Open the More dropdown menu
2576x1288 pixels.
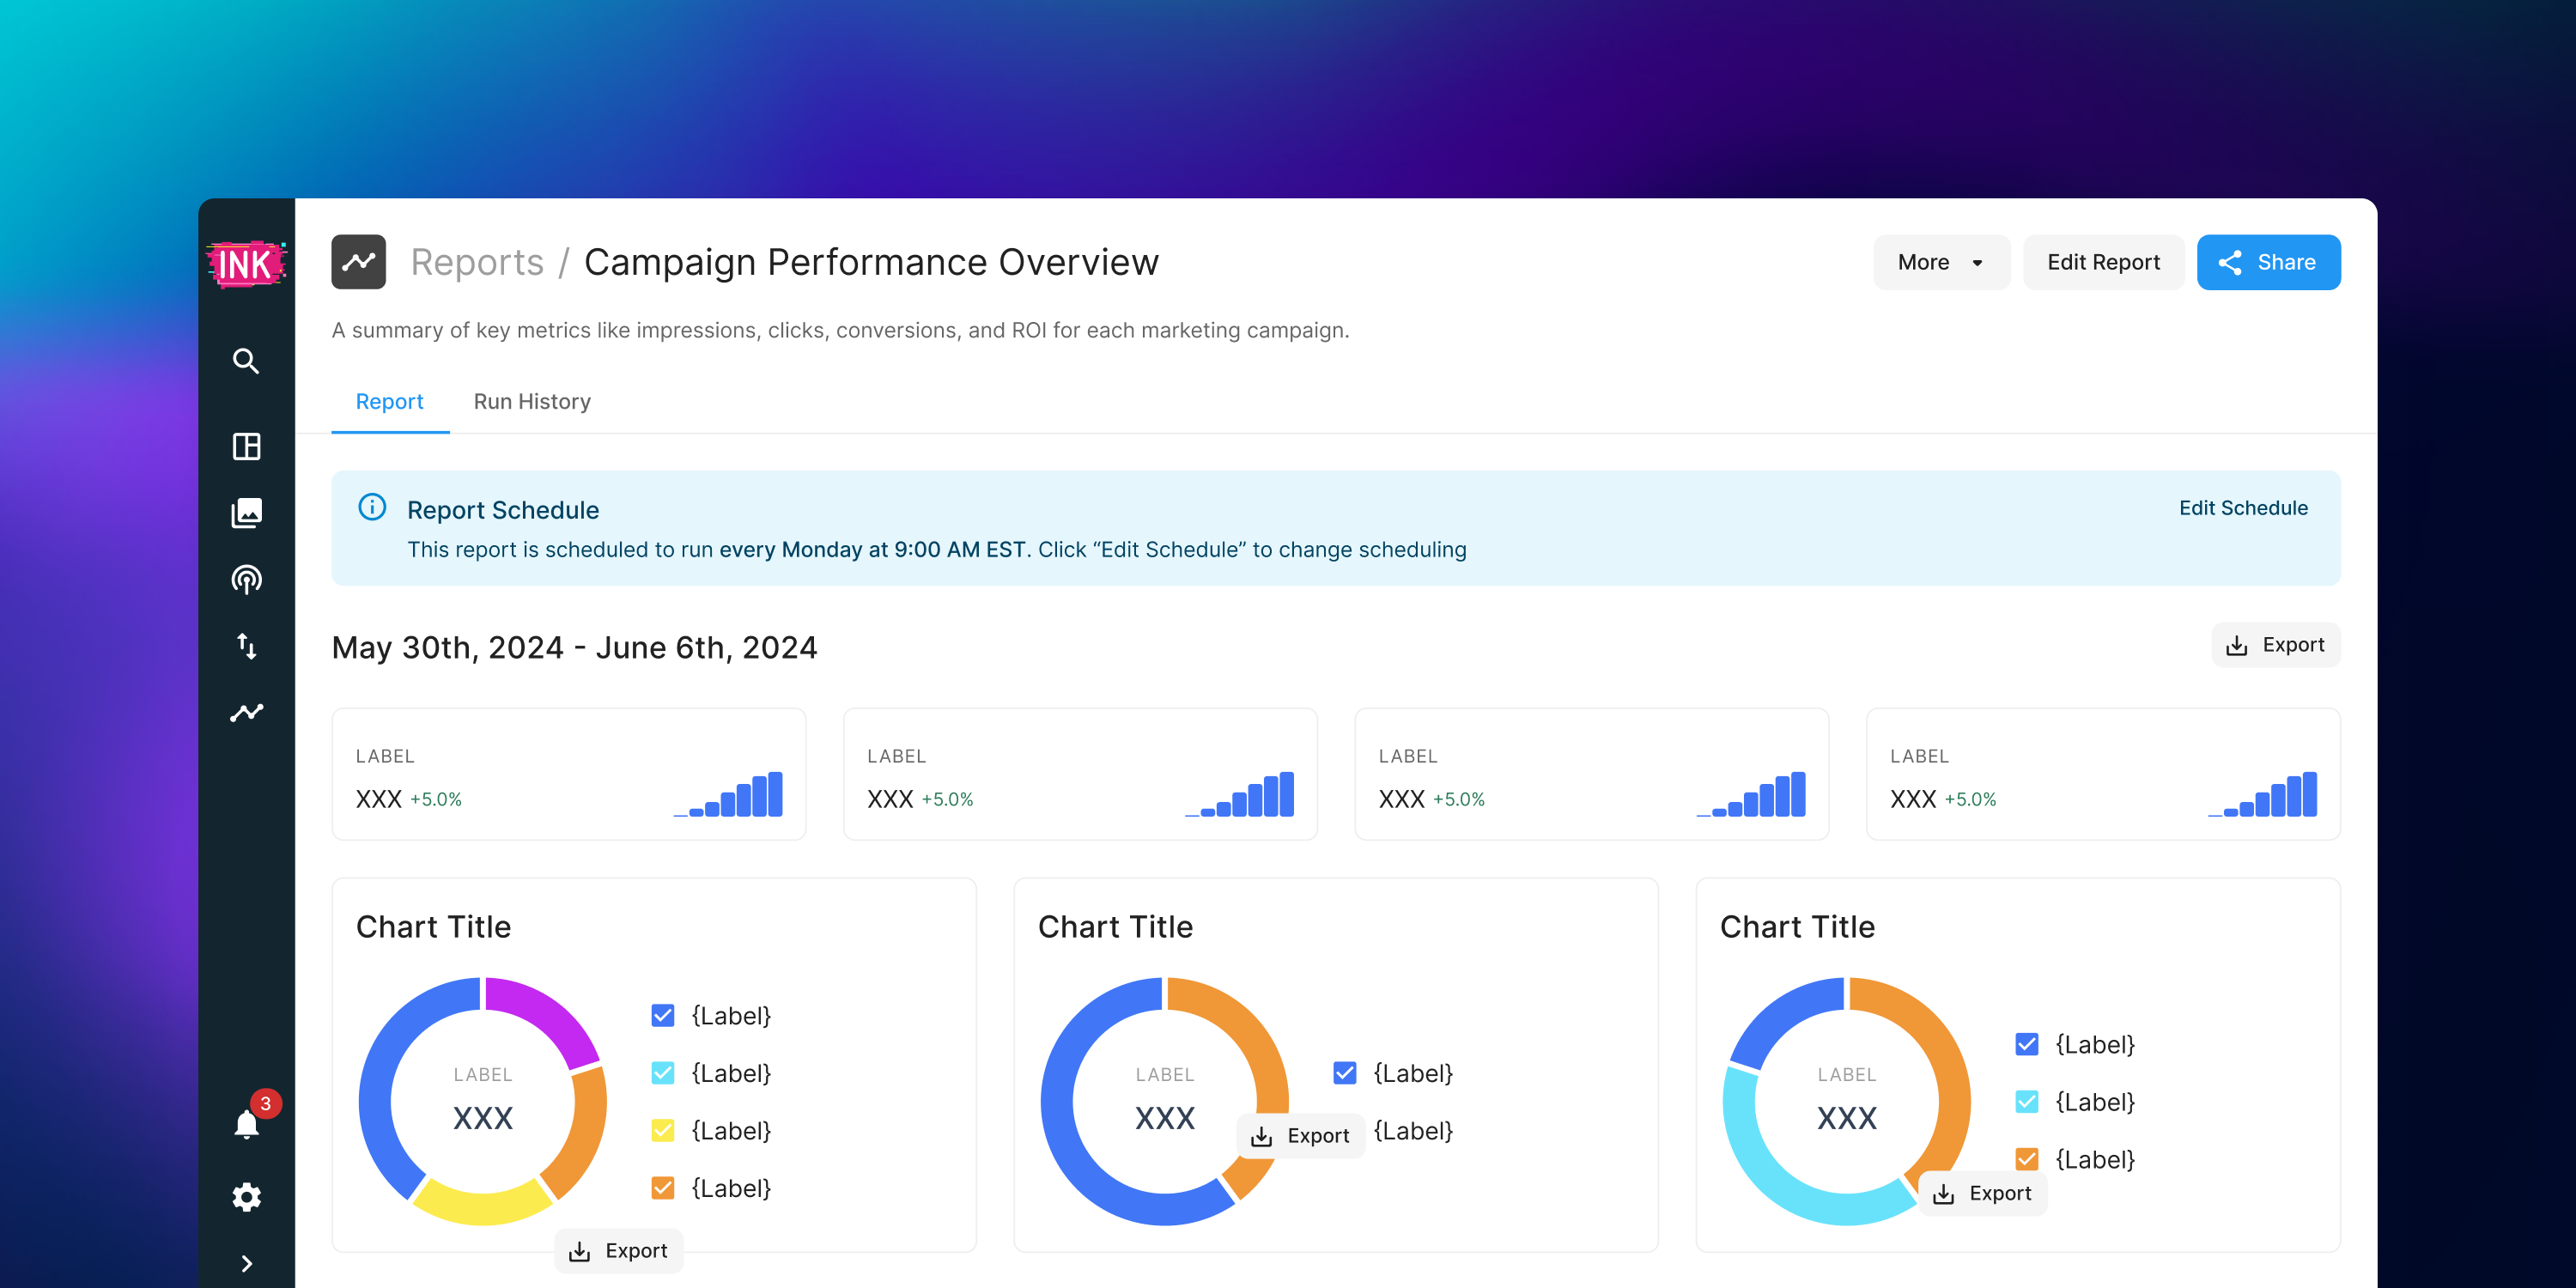[x=1940, y=262]
